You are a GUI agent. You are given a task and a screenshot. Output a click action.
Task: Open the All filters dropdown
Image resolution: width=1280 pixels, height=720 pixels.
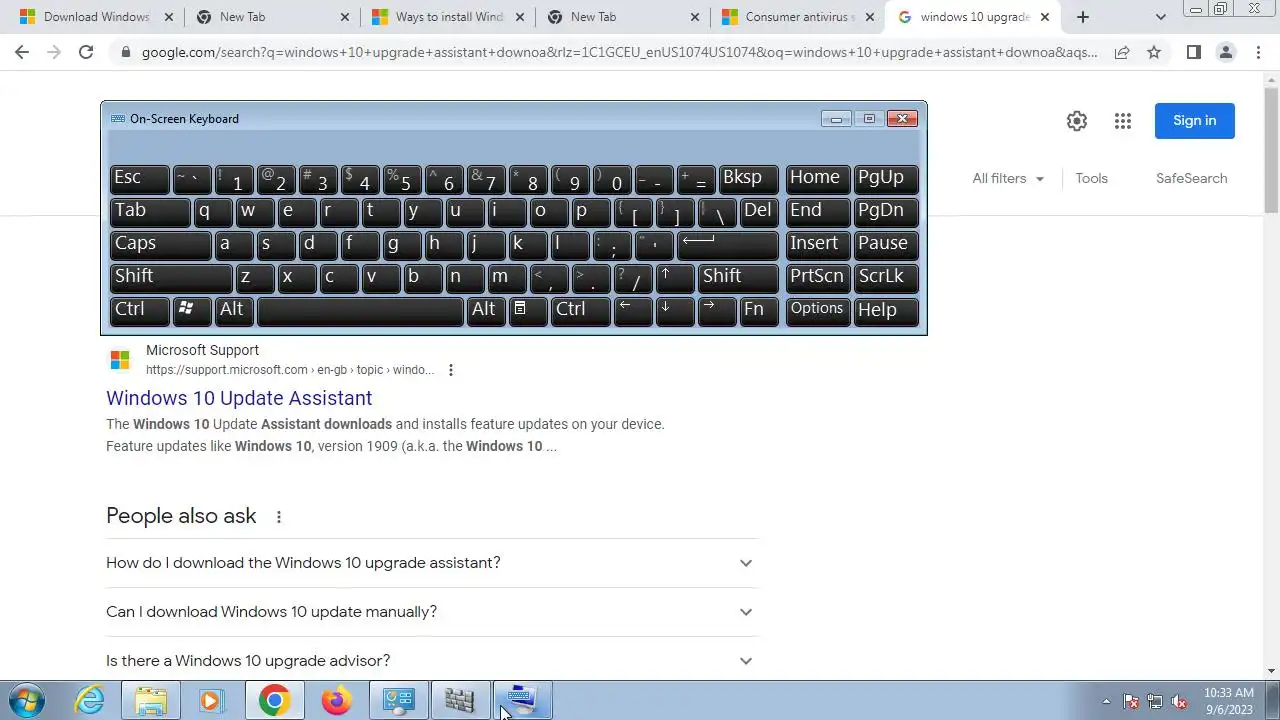(x=1008, y=178)
